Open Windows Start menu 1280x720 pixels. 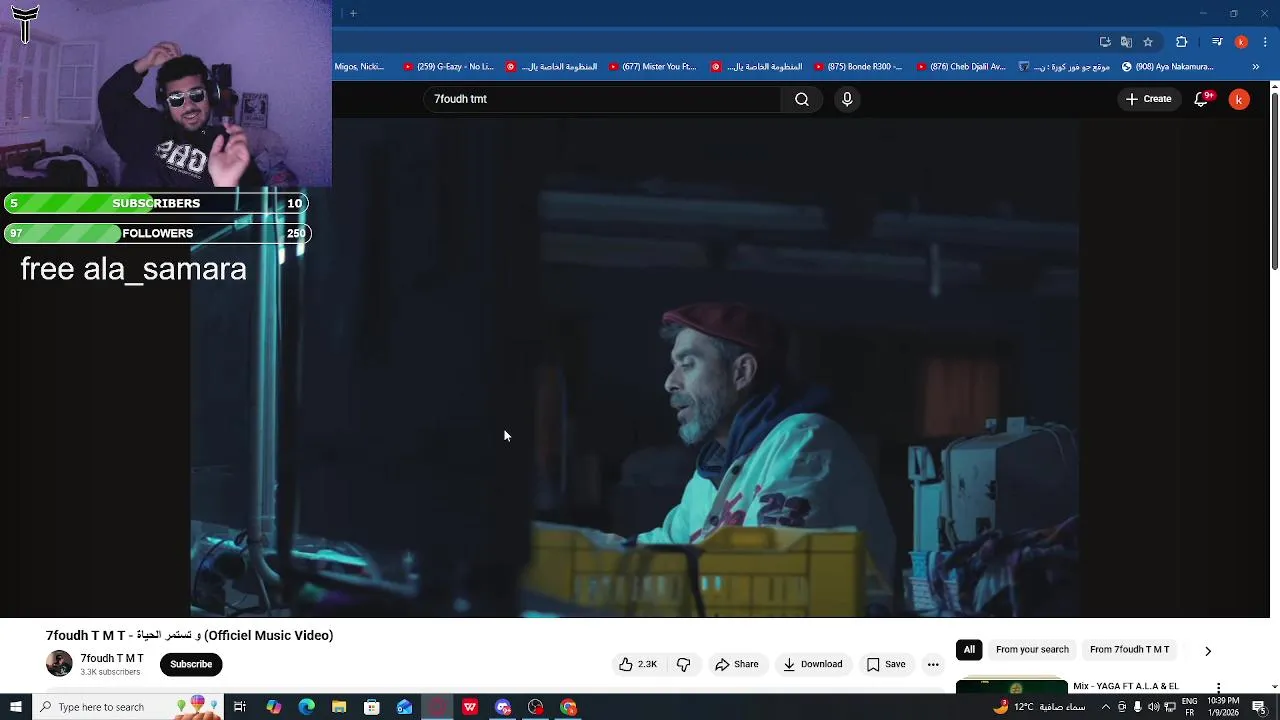tap(15, 707)
